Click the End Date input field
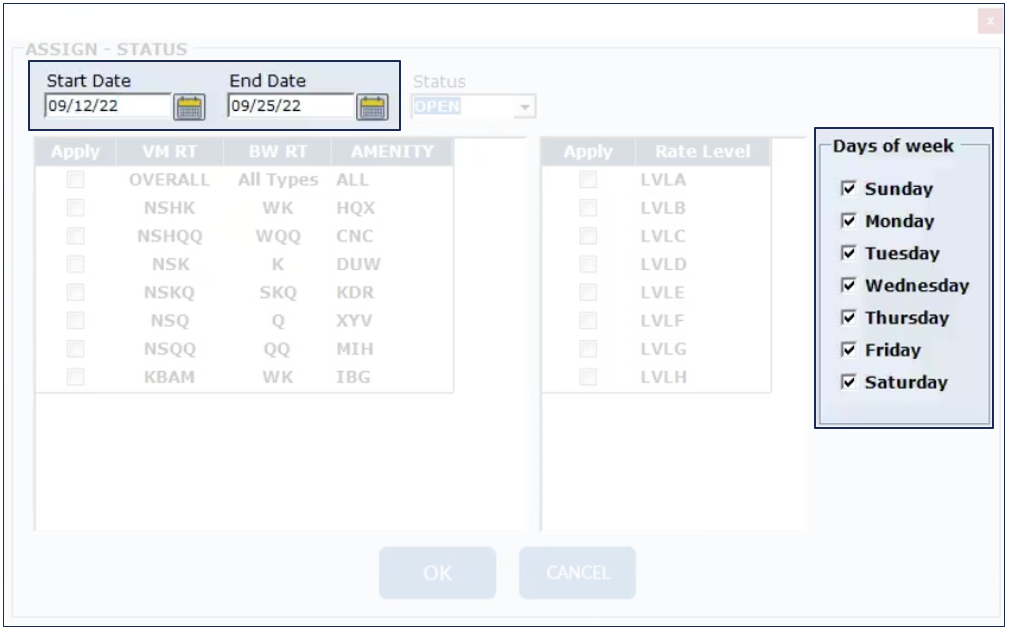The image size is (1009, 632). coord(290,106)
